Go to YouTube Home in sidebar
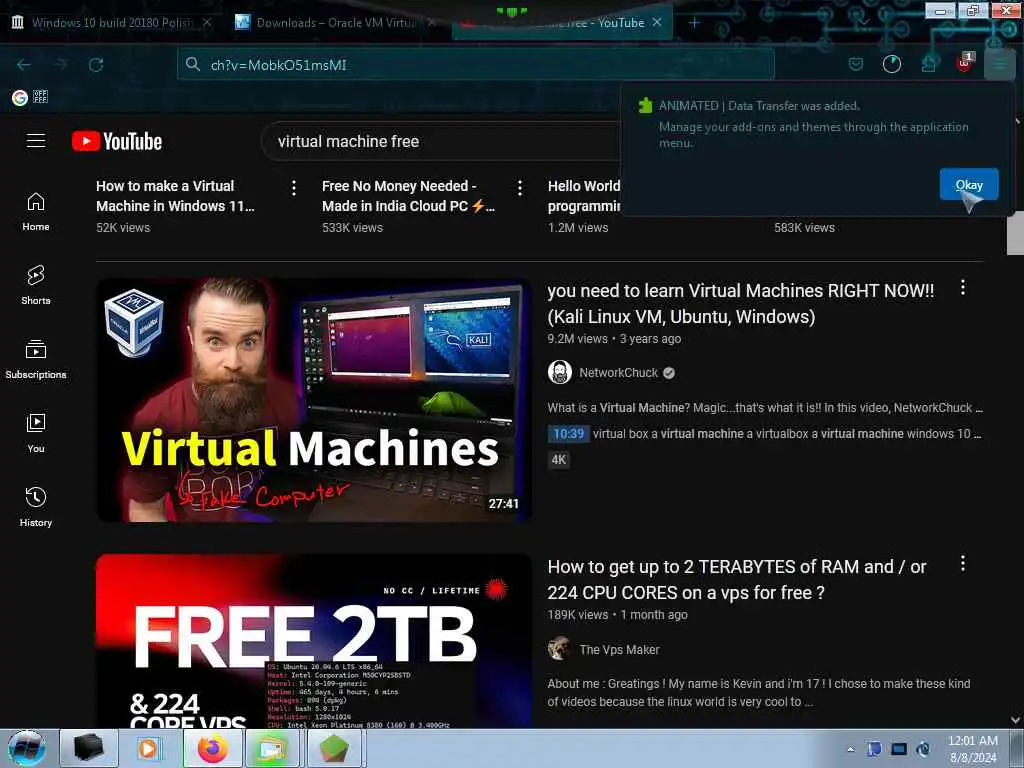 [x=36, y=212]
